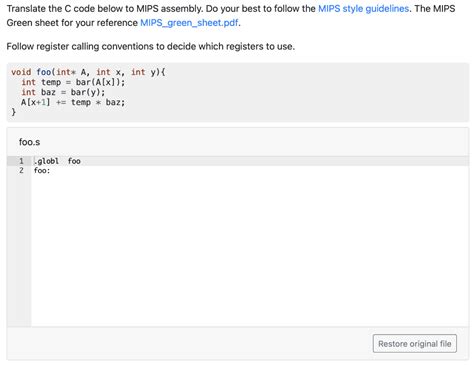Click the 'Follow register calling conventions' sentence
Viewport: 474px width, 365px height.
point(151,46)
